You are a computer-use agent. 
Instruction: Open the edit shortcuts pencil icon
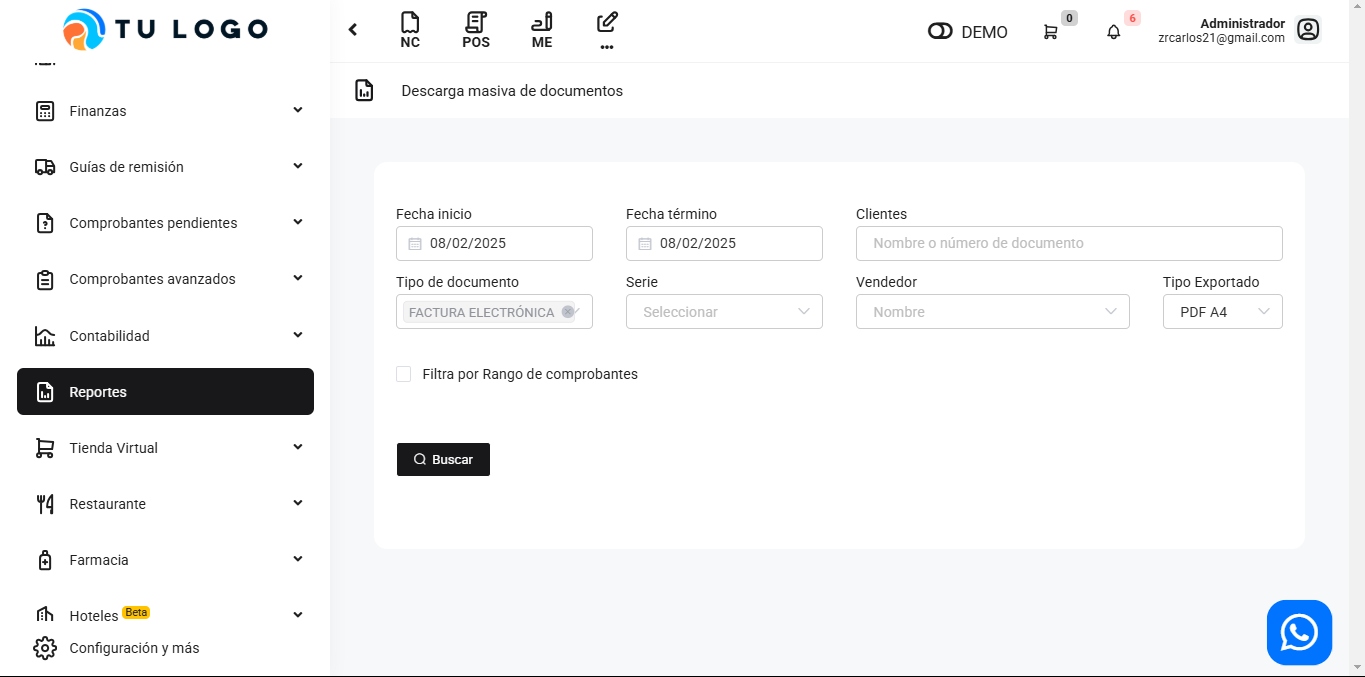[607, 30]
